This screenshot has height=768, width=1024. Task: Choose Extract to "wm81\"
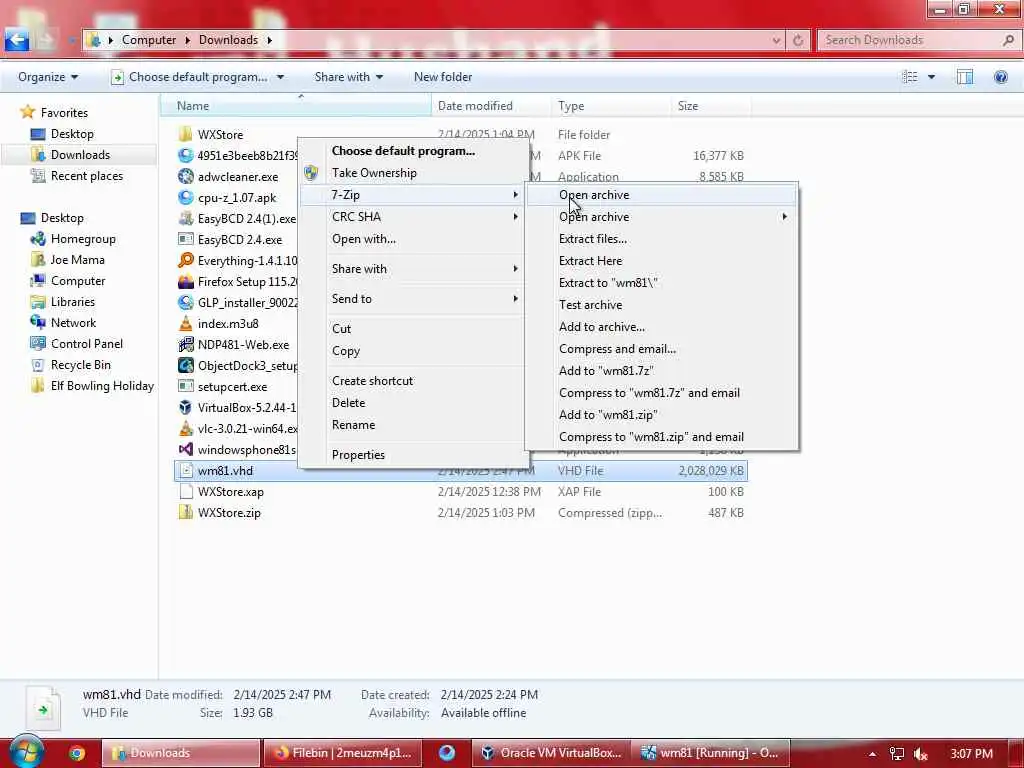coord(608,283)
